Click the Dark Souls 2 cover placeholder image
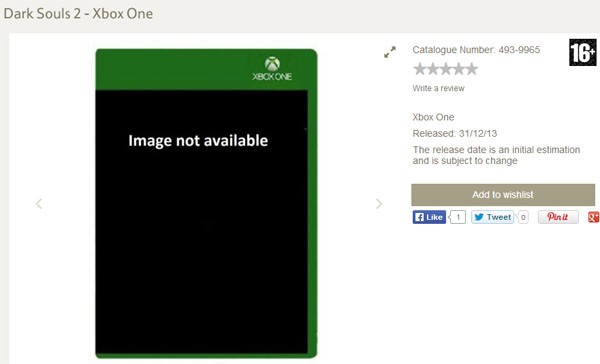This screenshot has height=364, width=600. point(206,204)
